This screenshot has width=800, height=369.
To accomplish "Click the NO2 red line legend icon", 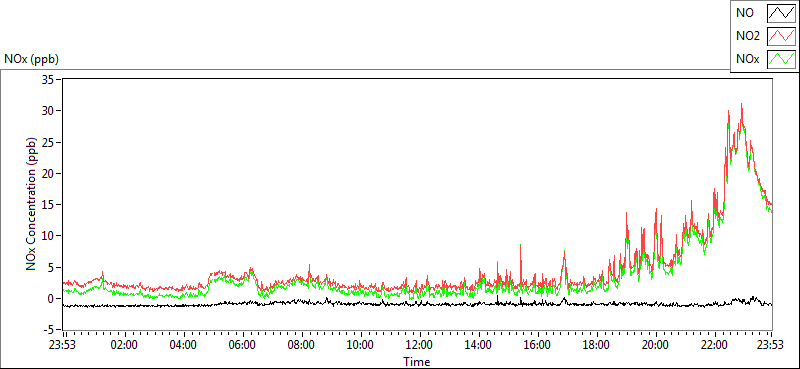I will [x=782, y=36].
